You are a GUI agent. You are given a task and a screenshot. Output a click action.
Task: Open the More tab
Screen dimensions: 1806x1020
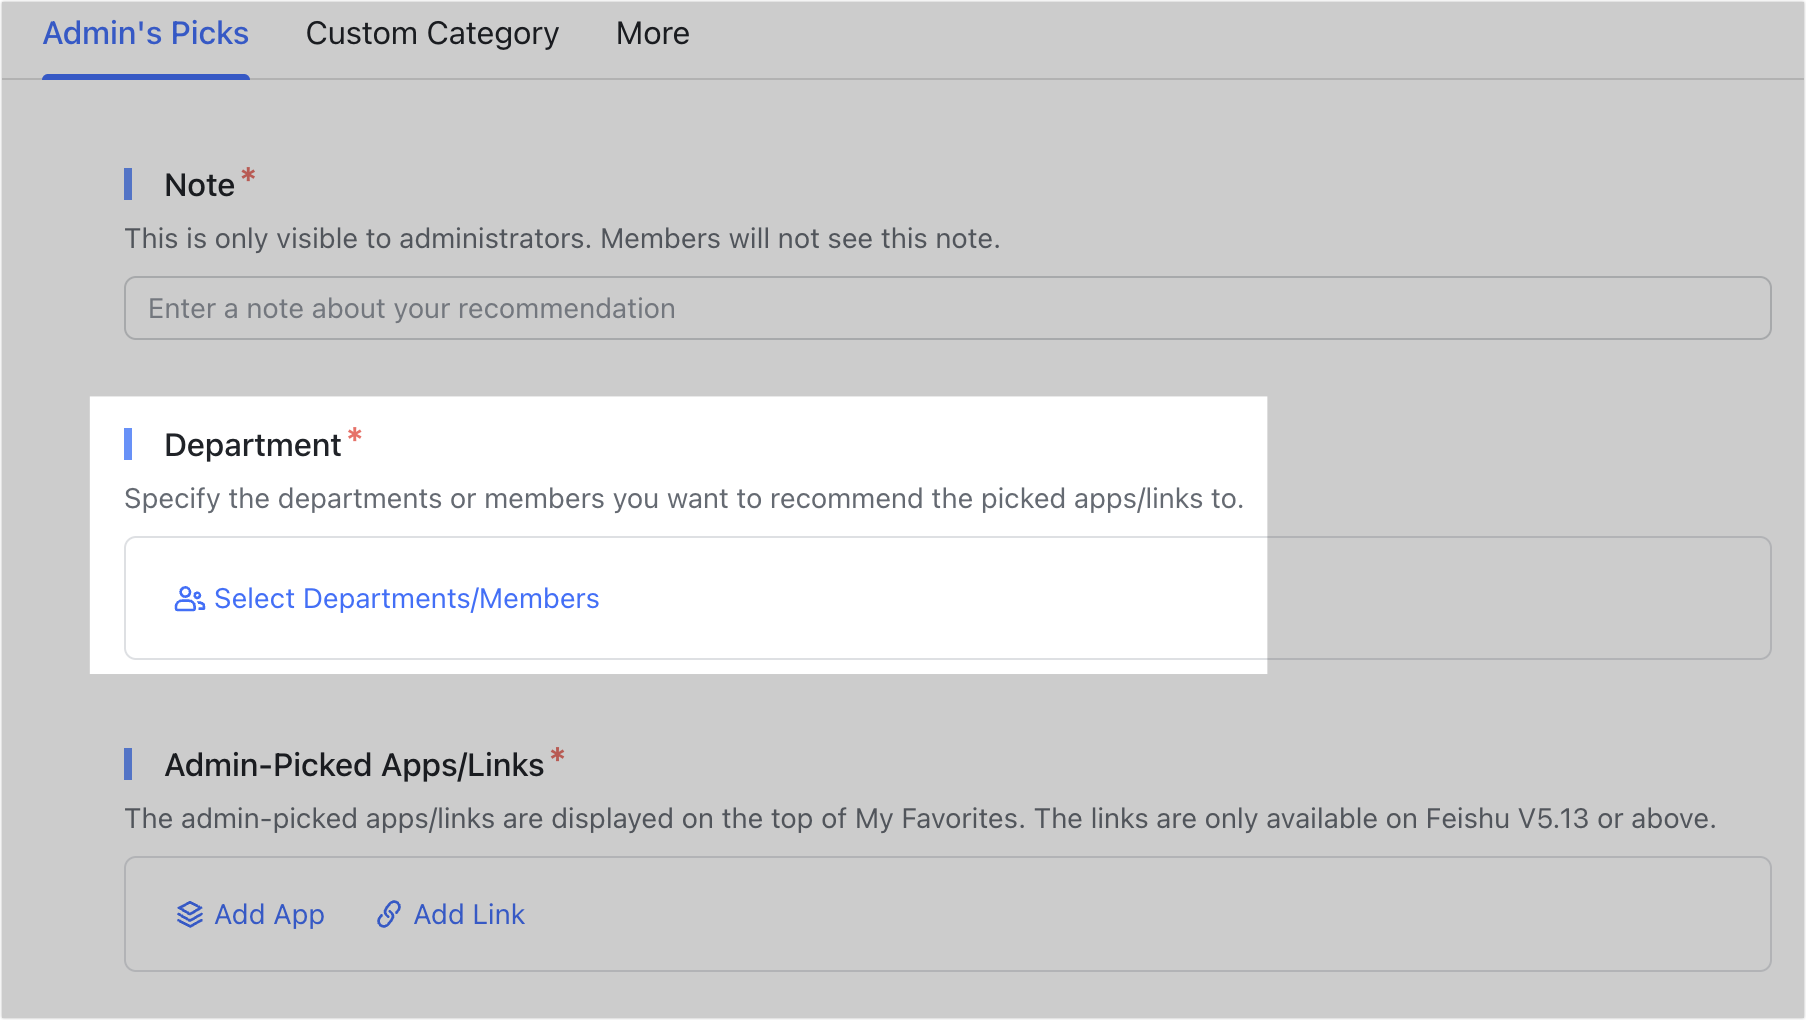(x=652, y=34)
